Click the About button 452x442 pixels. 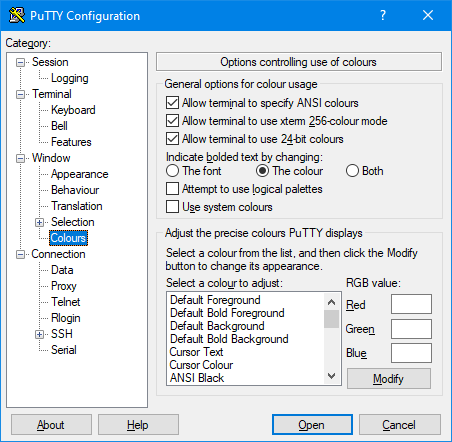[x=51, y=425]
